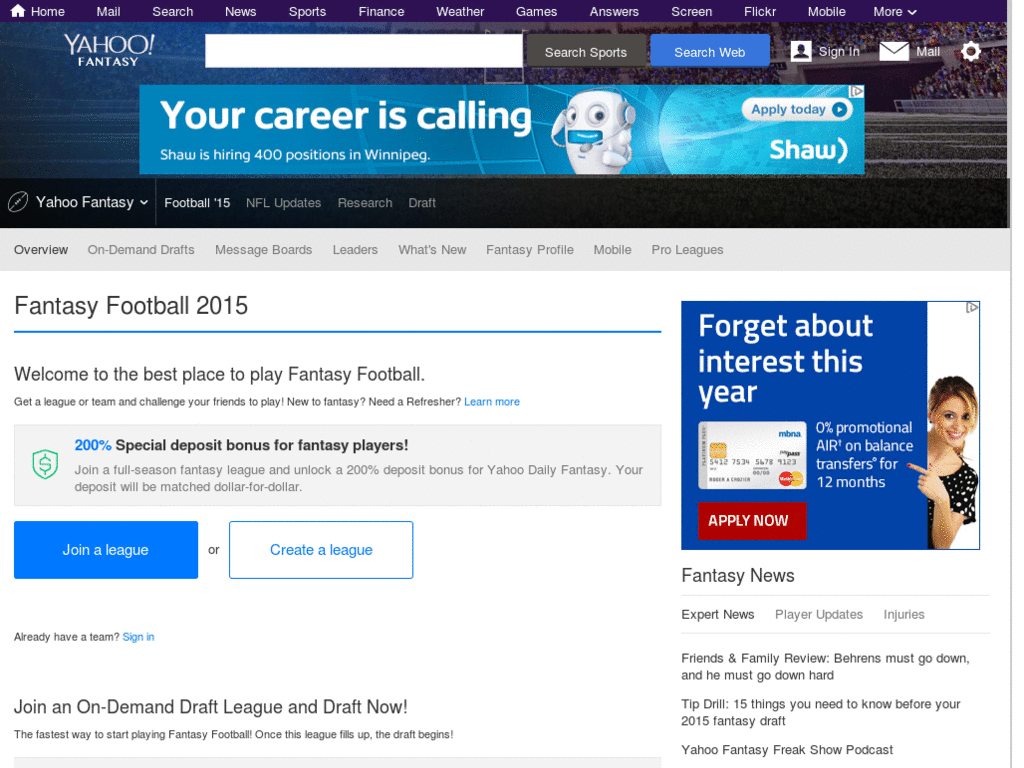The width and height of the screenshot is (1024, 768).
Task: Open the Overview sub-tab
Action: pos(40,249)
